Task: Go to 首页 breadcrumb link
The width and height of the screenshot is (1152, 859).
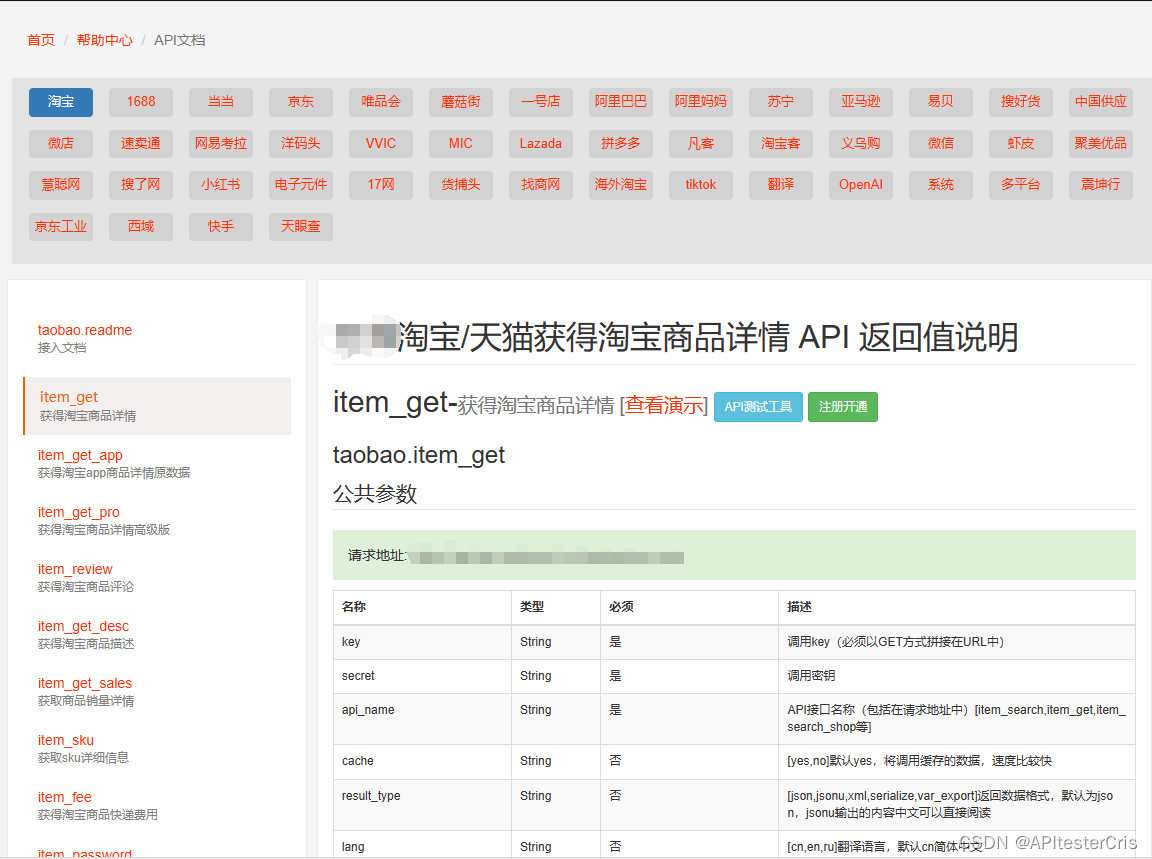Action: tap(41, 40)
